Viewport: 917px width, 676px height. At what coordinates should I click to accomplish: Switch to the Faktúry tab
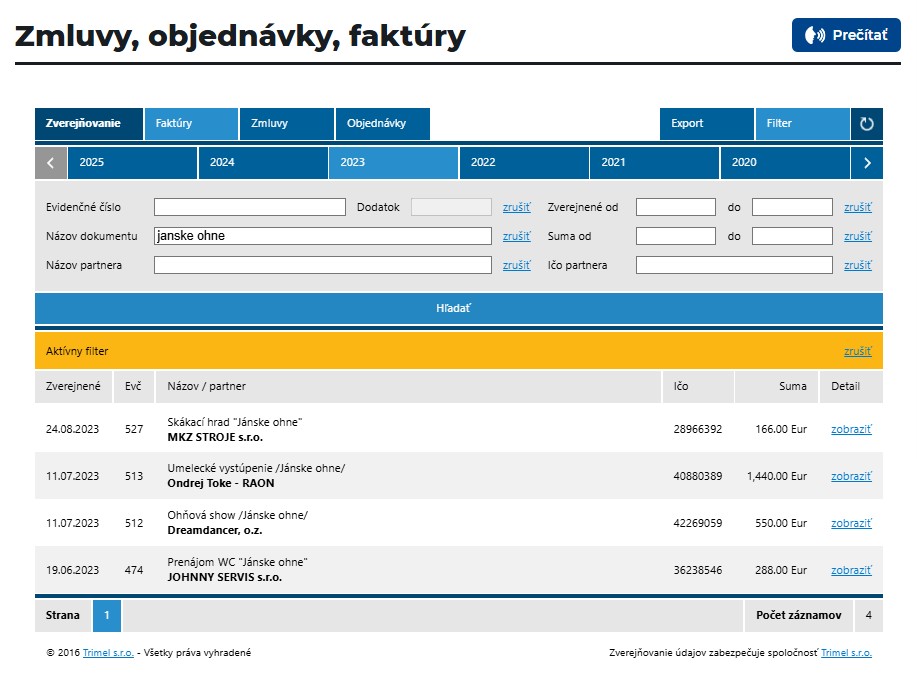click(190, 124)
